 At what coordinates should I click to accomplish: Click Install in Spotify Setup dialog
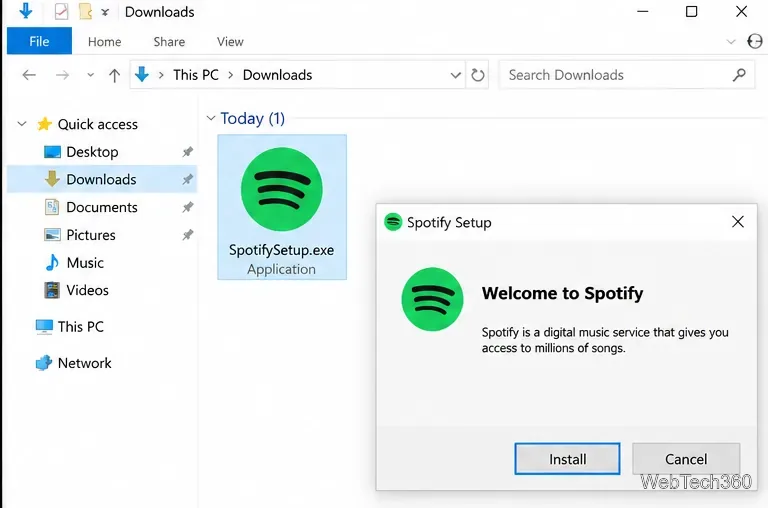(567, 459)
